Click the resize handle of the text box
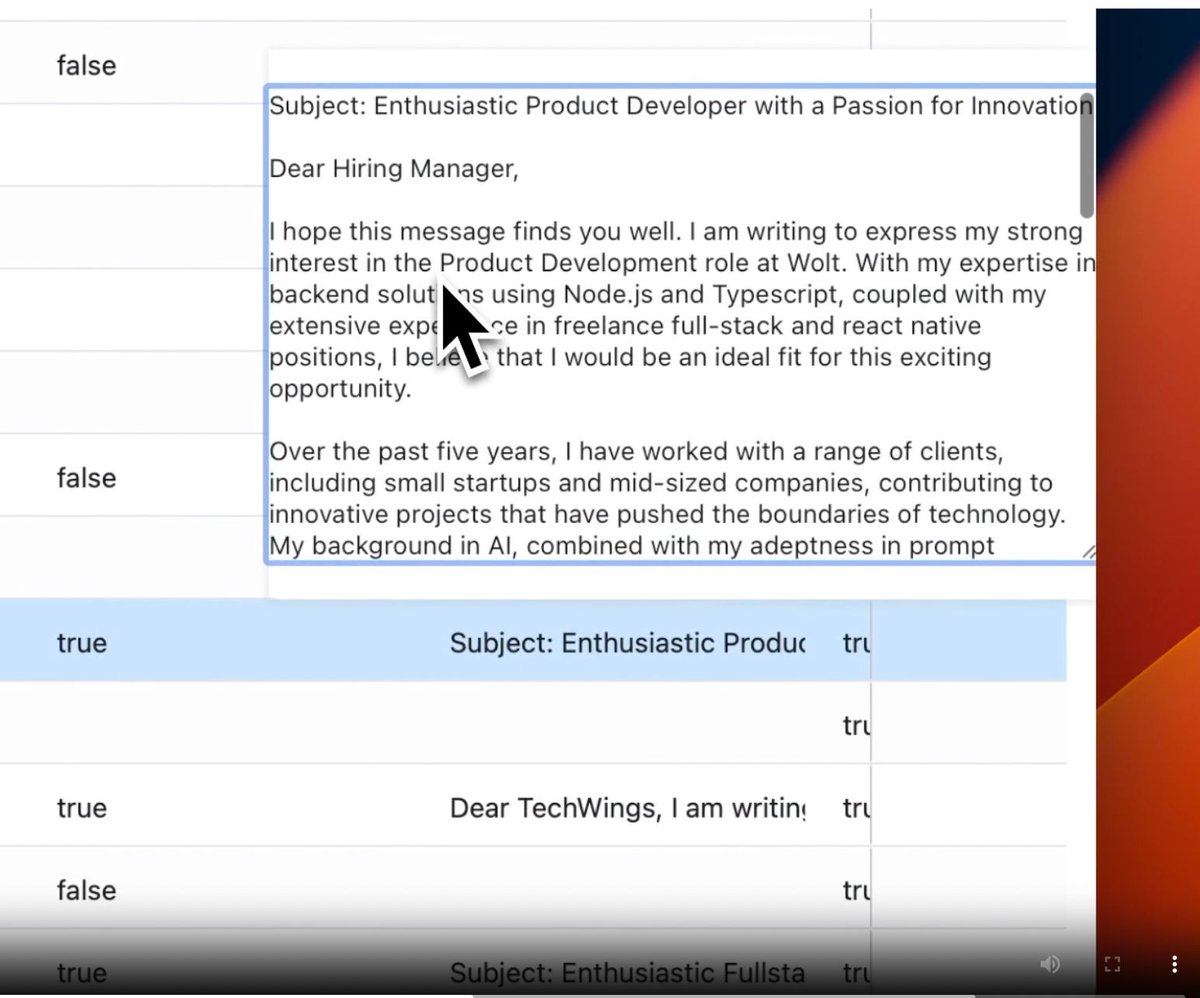The width and height of the screenshot is (1200, 998). click(x=1090, y=549)
